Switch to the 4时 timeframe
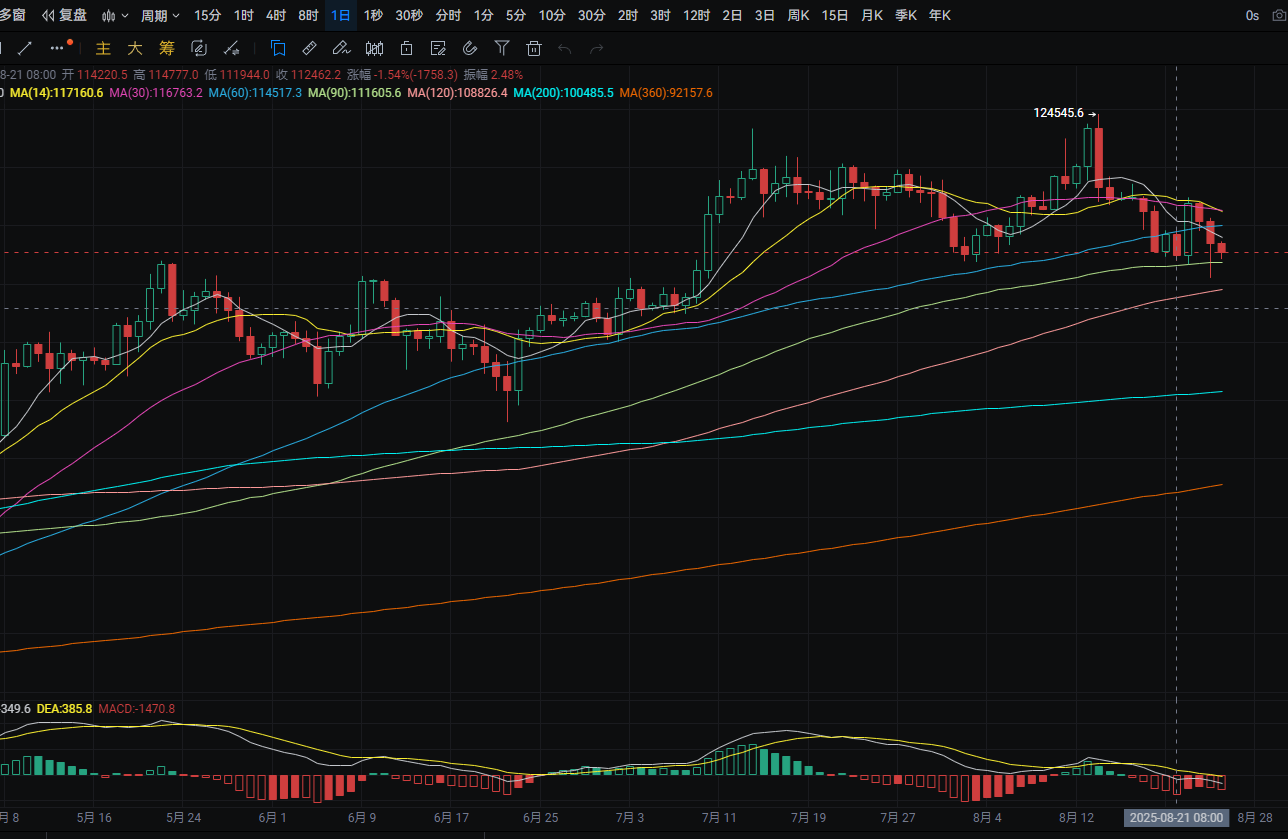The height and width of the screenshot is (839, 1288). click(276, 15)
